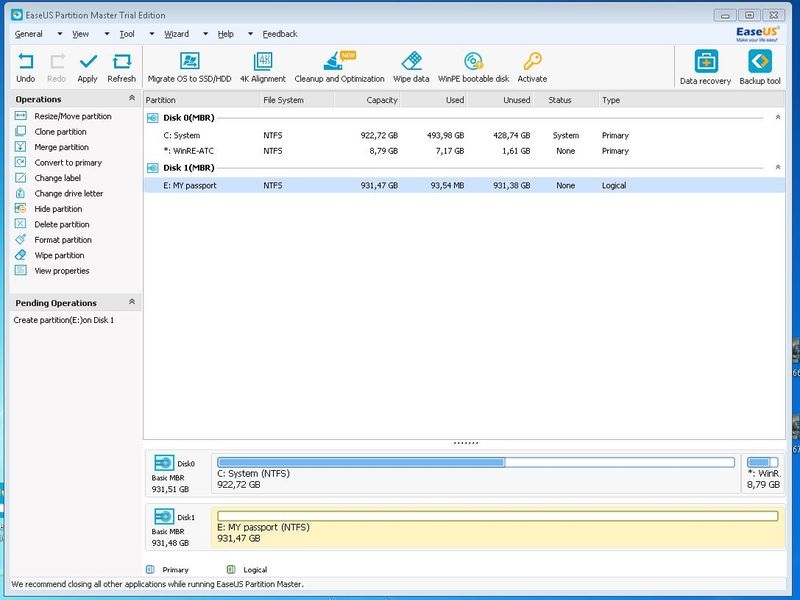This screenshot has height=600, width=800.
Task: Collapse the Operations panel
Action: click(x=132, y=98)
